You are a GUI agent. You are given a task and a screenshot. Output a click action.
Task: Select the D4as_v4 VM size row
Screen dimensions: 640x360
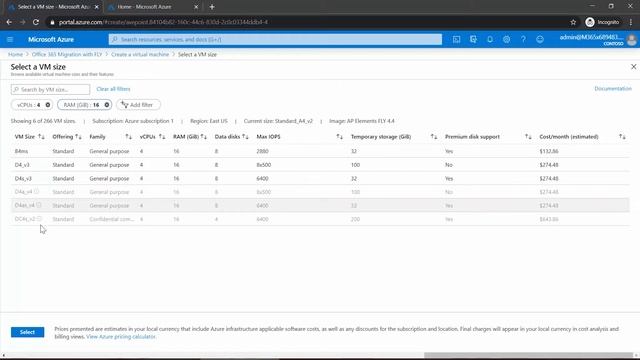[320, 205]
